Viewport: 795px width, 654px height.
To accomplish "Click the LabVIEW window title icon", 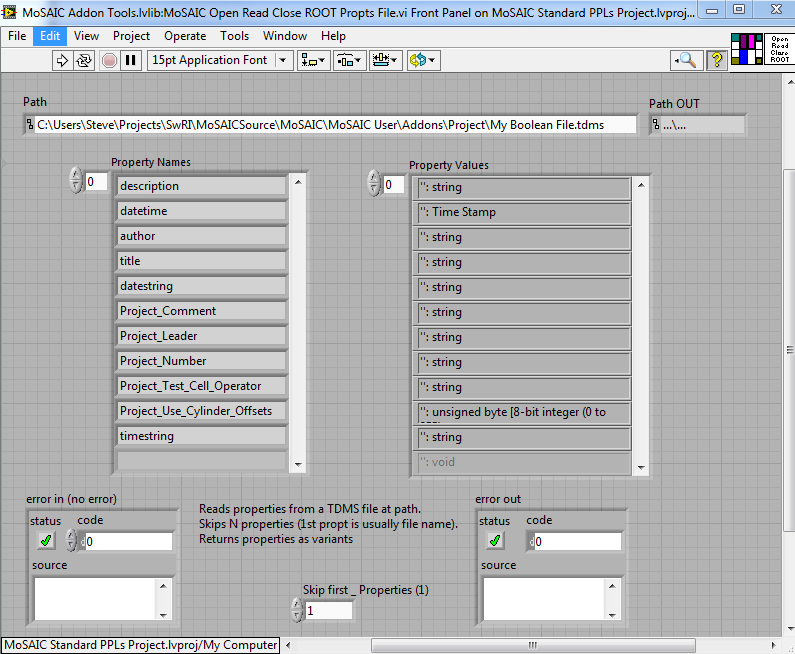I will [9, 12].
